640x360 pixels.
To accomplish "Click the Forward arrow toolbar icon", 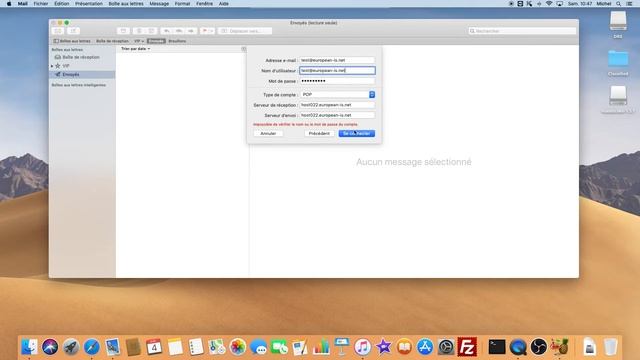I will [x=191, y=31].
